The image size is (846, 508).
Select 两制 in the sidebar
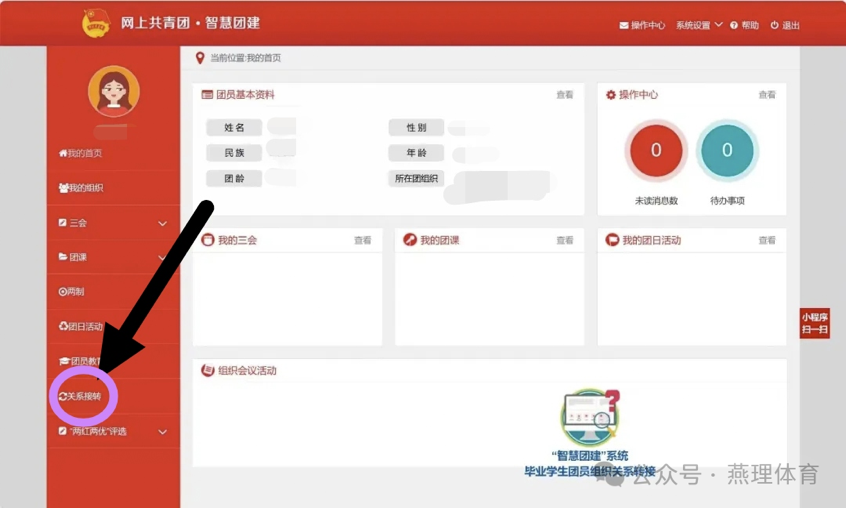pos(72,292)
